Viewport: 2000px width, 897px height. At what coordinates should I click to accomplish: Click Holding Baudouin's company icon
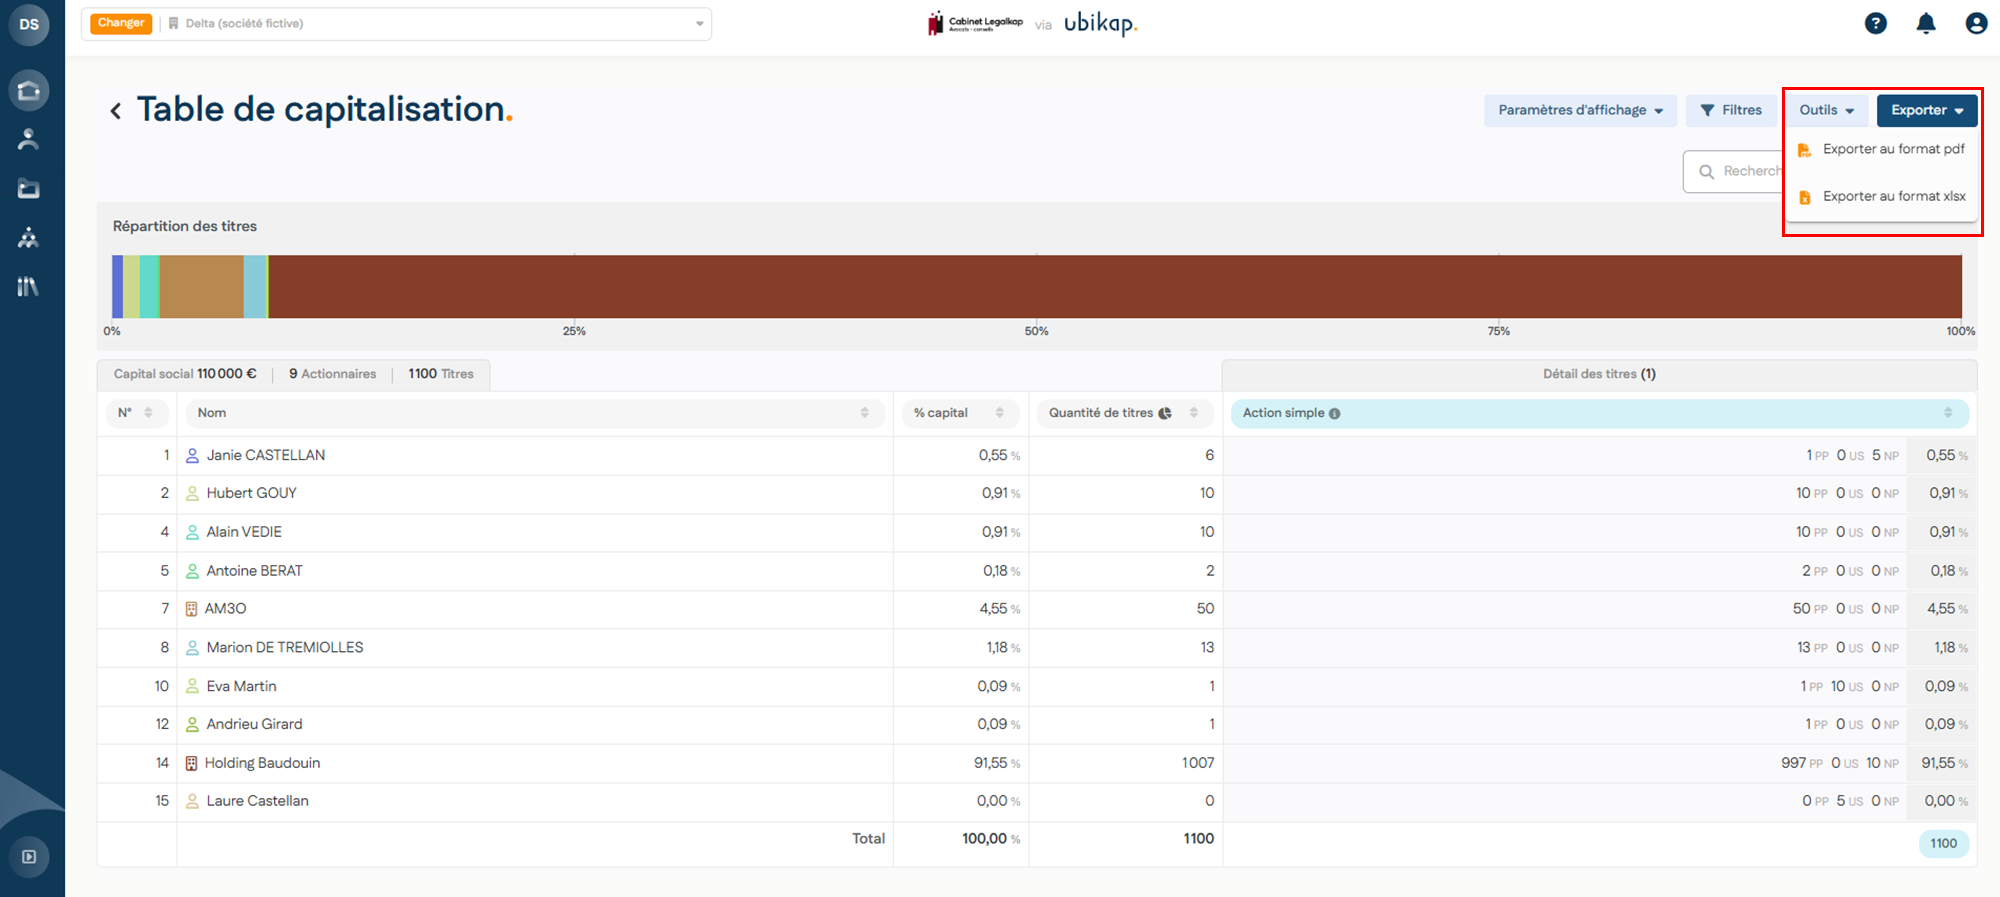[x=191, y=763]
